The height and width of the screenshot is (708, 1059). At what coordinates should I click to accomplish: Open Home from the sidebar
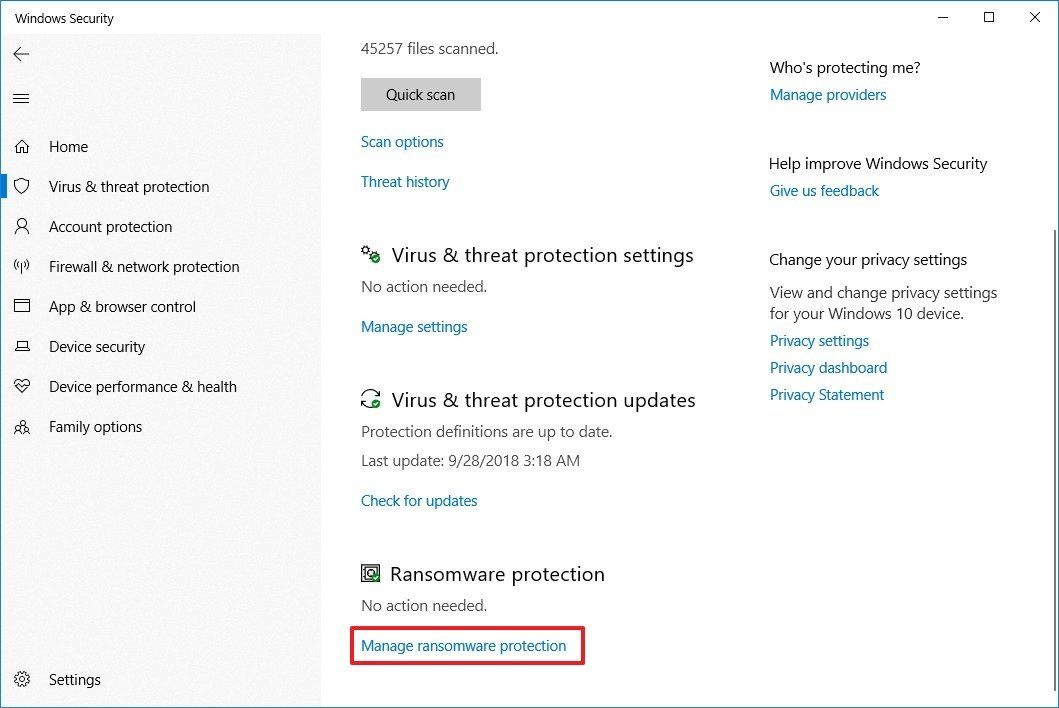pos(68,146)
